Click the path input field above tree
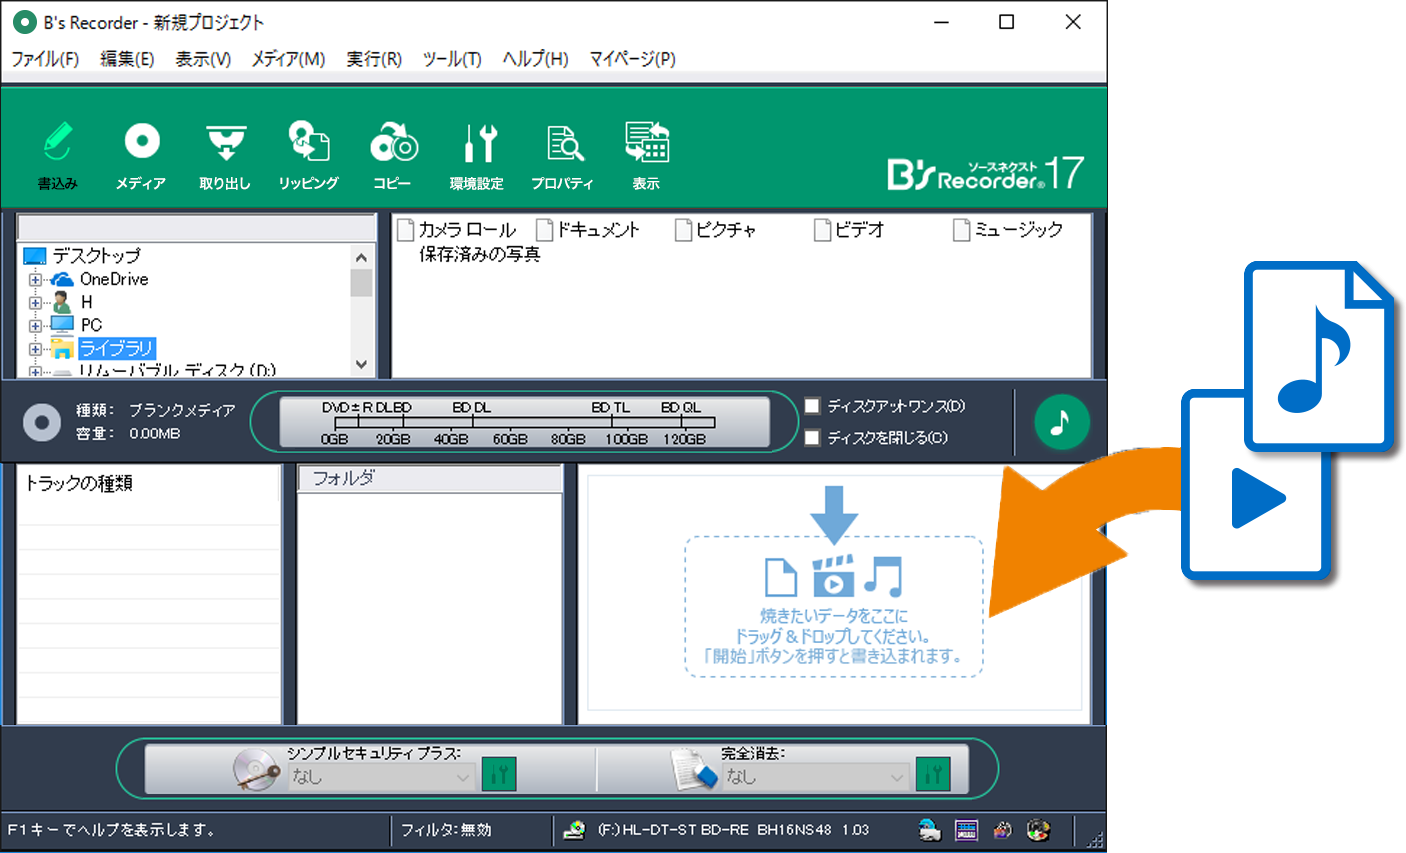 [196, 228]
